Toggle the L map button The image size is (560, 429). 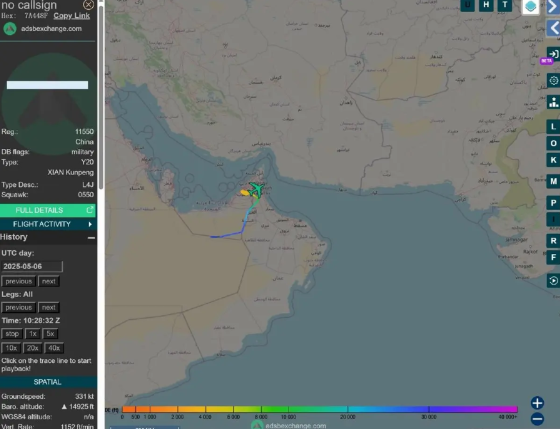[553, 127]
